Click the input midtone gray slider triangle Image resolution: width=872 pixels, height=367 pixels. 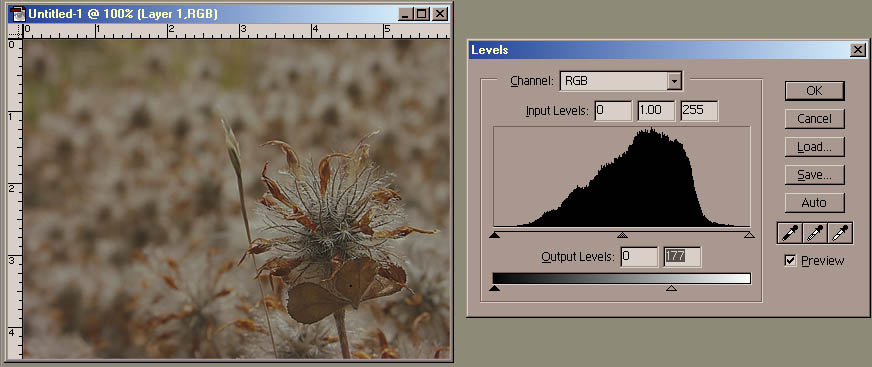[x=622, y=235]
